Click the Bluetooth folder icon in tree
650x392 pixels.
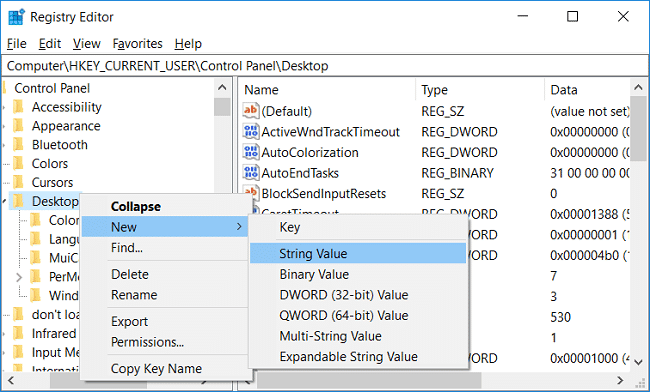click(18, 145)
